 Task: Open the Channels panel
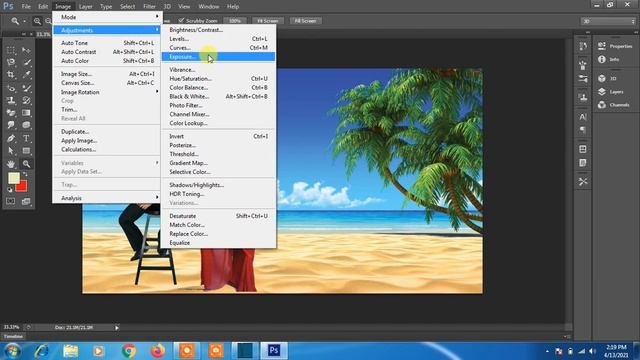click(x=614, y=105)
